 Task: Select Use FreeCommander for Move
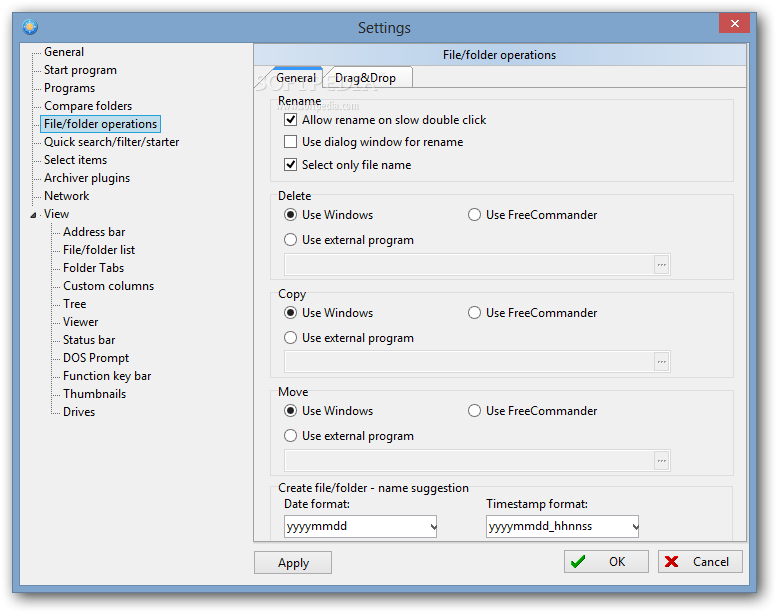coord(474,411)
